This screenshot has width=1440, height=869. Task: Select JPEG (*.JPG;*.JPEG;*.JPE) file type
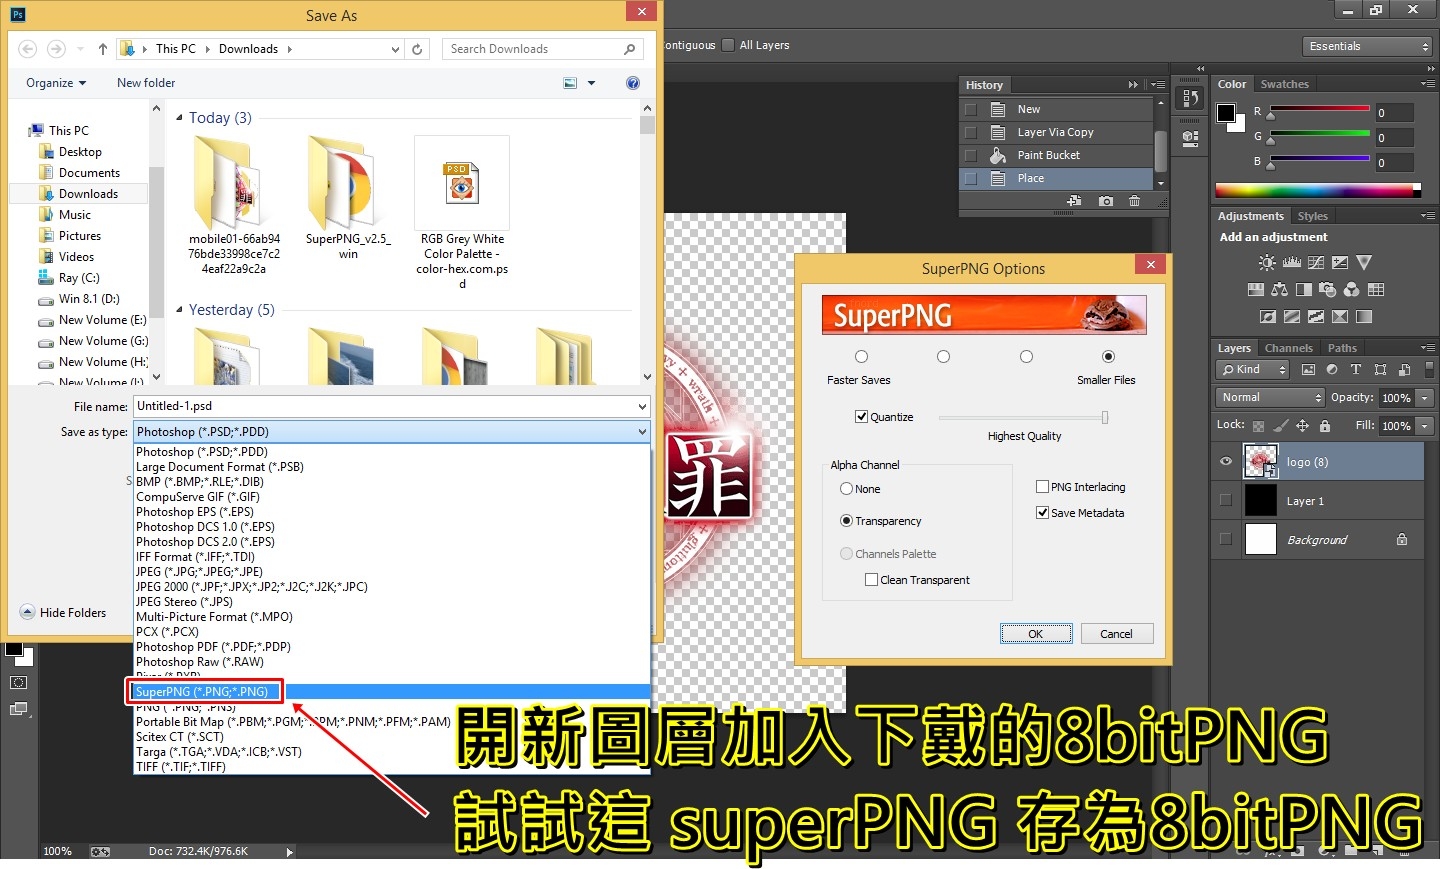(x=392, y=572)
